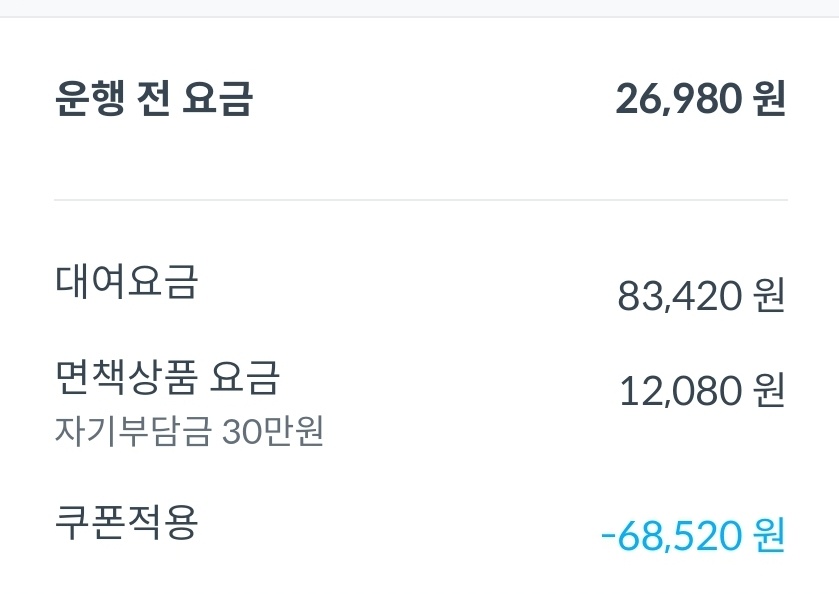839x594 pixels.
Task: Tap the 대여요금 label
Action: click(x=126, y=282)
